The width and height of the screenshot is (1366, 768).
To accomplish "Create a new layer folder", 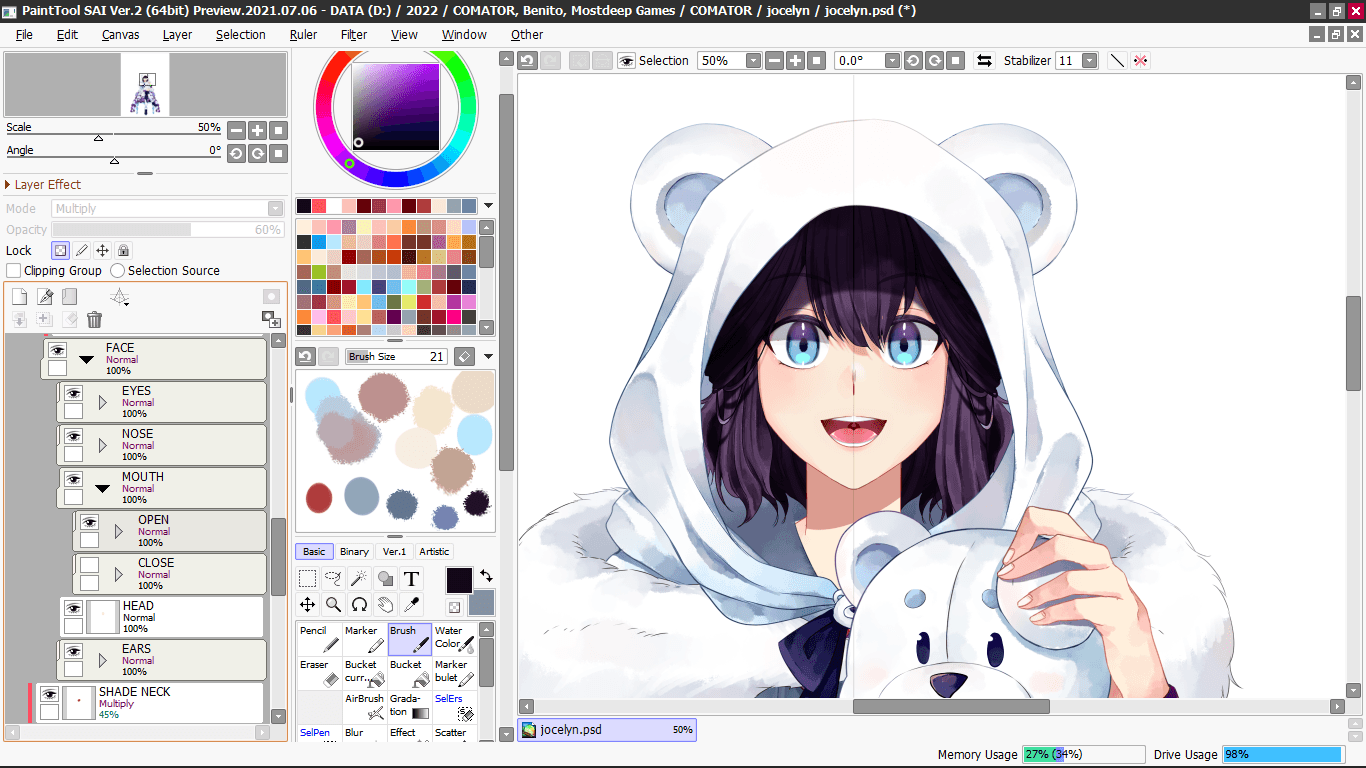I will (x=69, y=297).
